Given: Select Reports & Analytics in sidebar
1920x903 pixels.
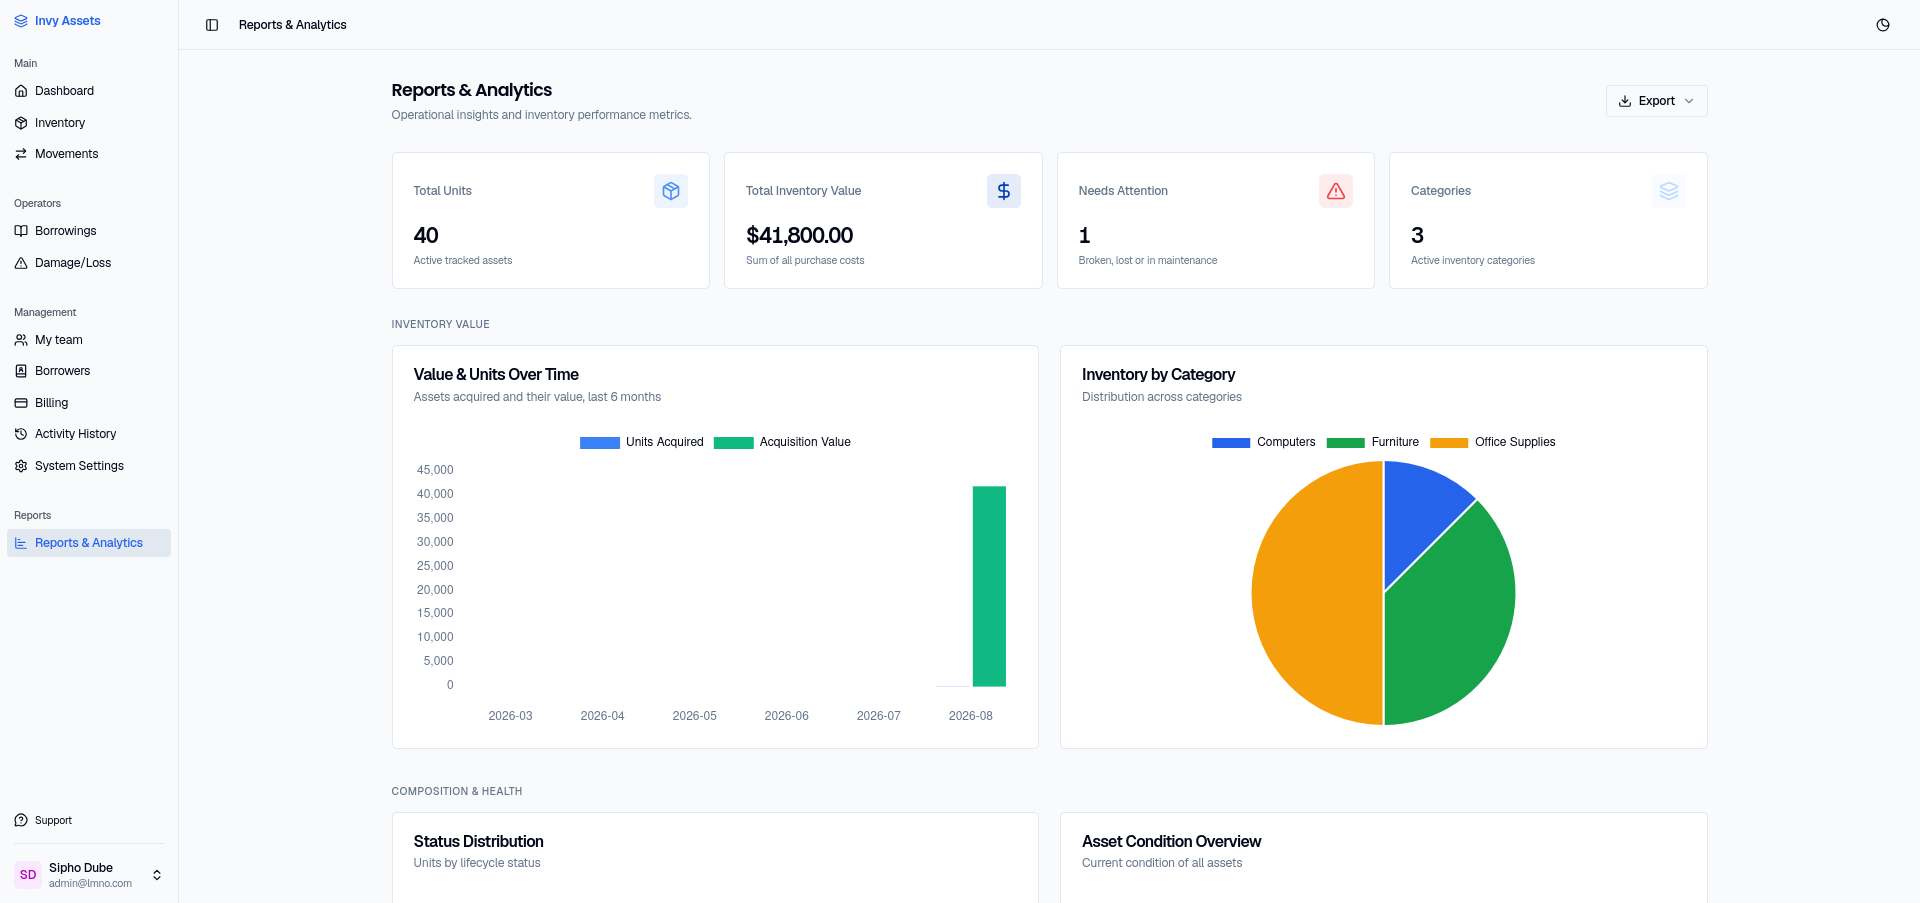Looking at the screenshot, I should [x=89, y=543].
